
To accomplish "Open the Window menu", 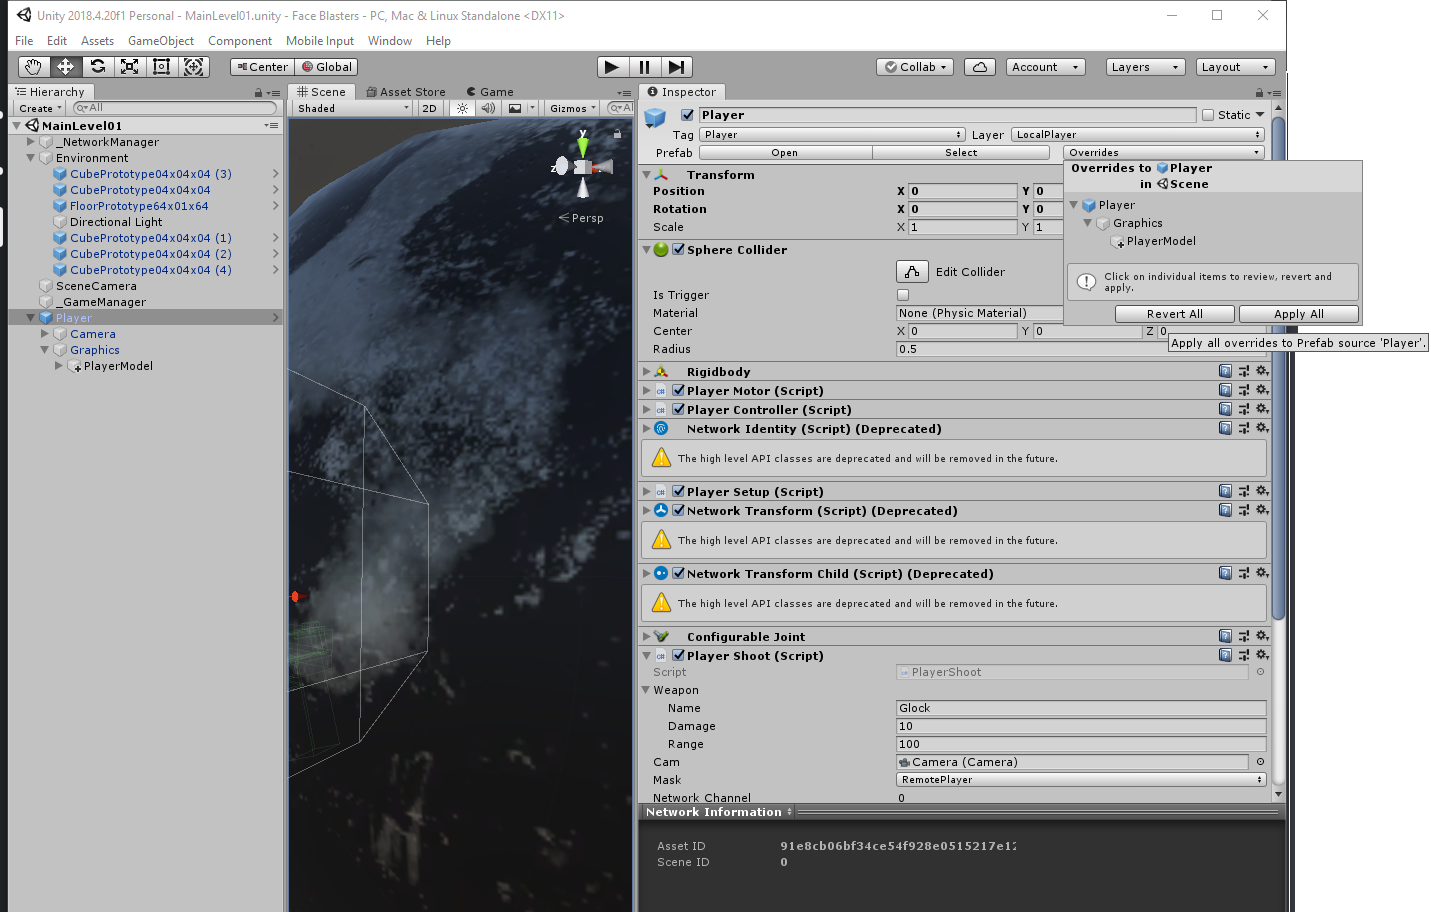I will tap(390, 41).
